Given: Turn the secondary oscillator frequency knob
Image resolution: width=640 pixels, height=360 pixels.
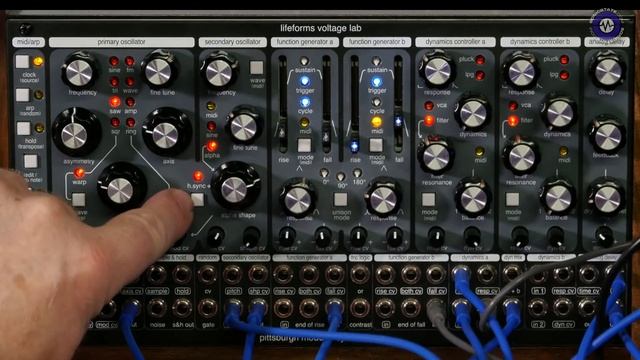Looking at the screenshot, I should pos(219,72).
